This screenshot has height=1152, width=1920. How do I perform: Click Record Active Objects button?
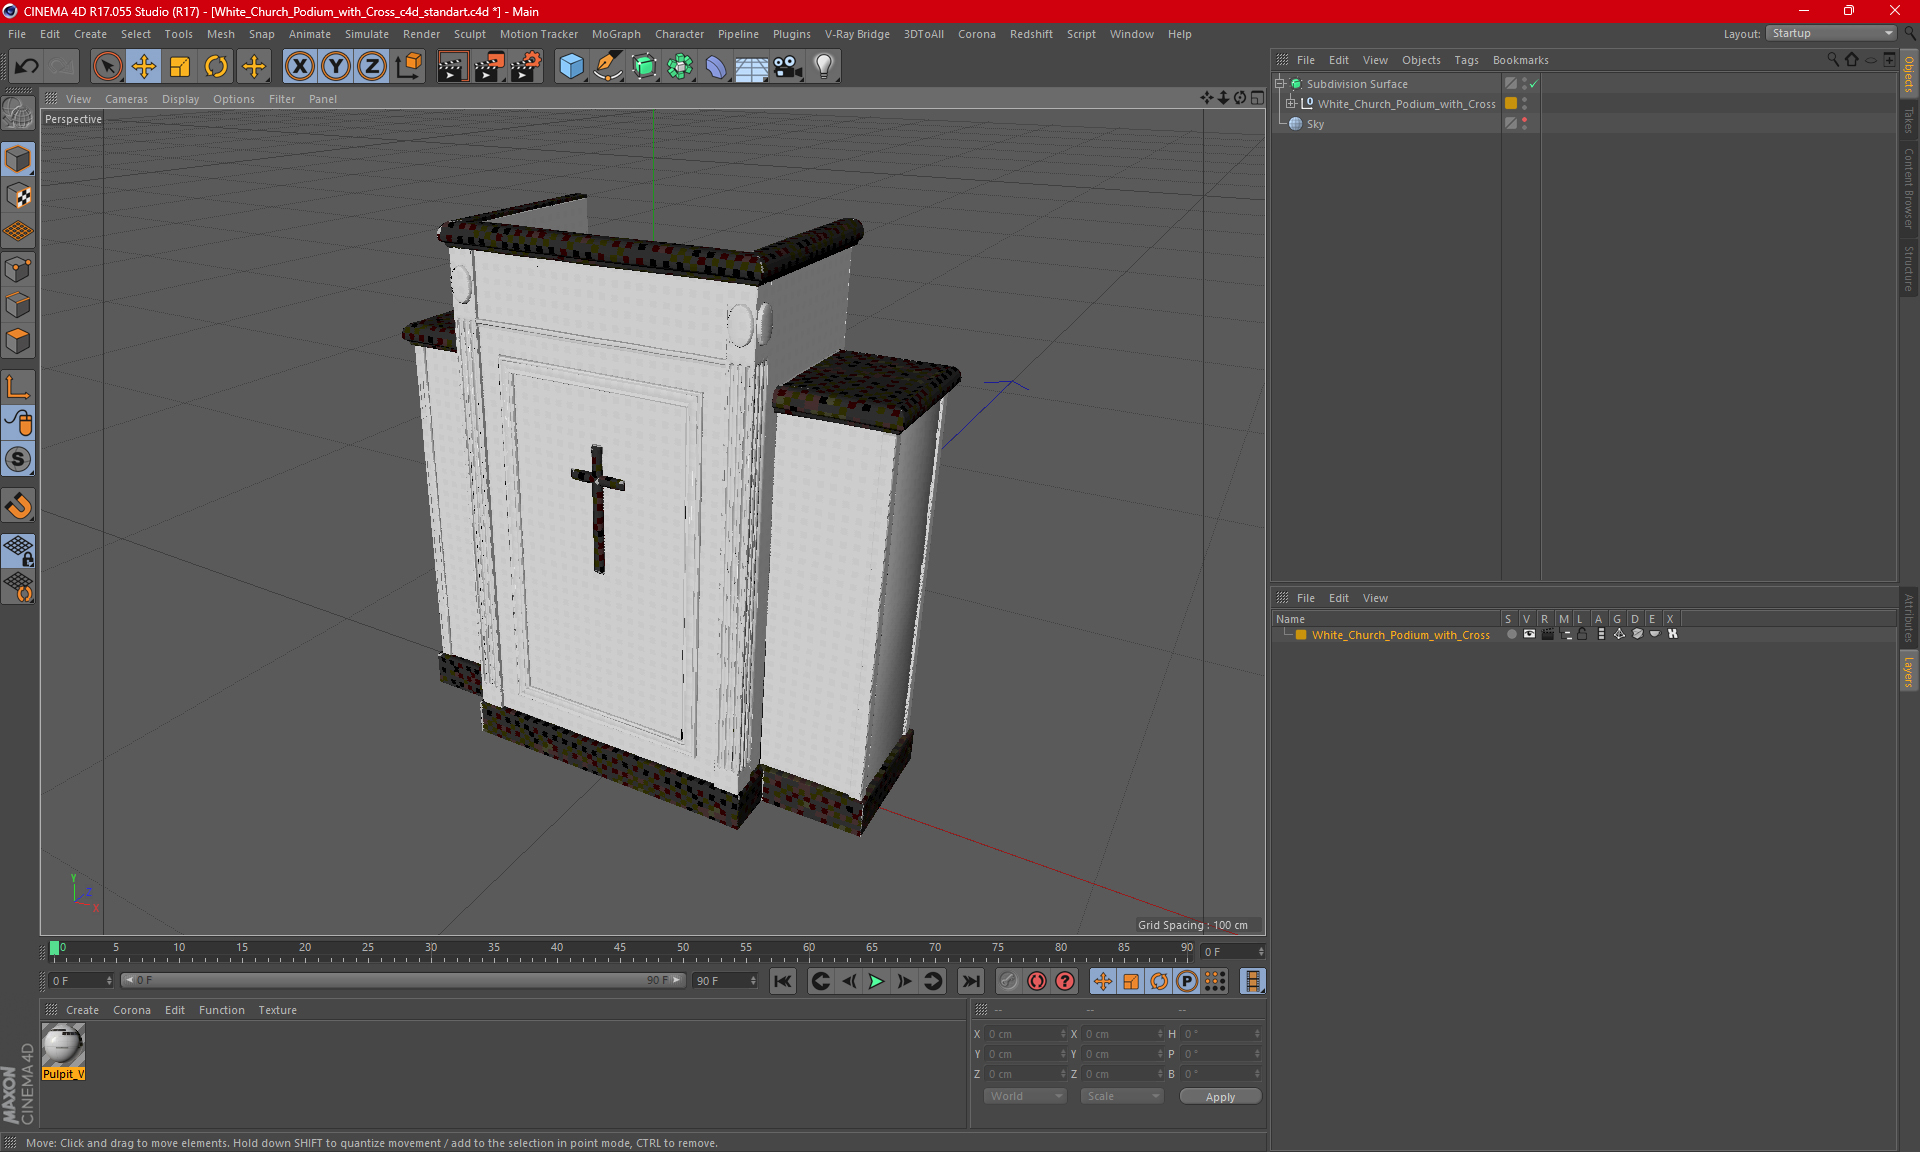coord(1009,981)
